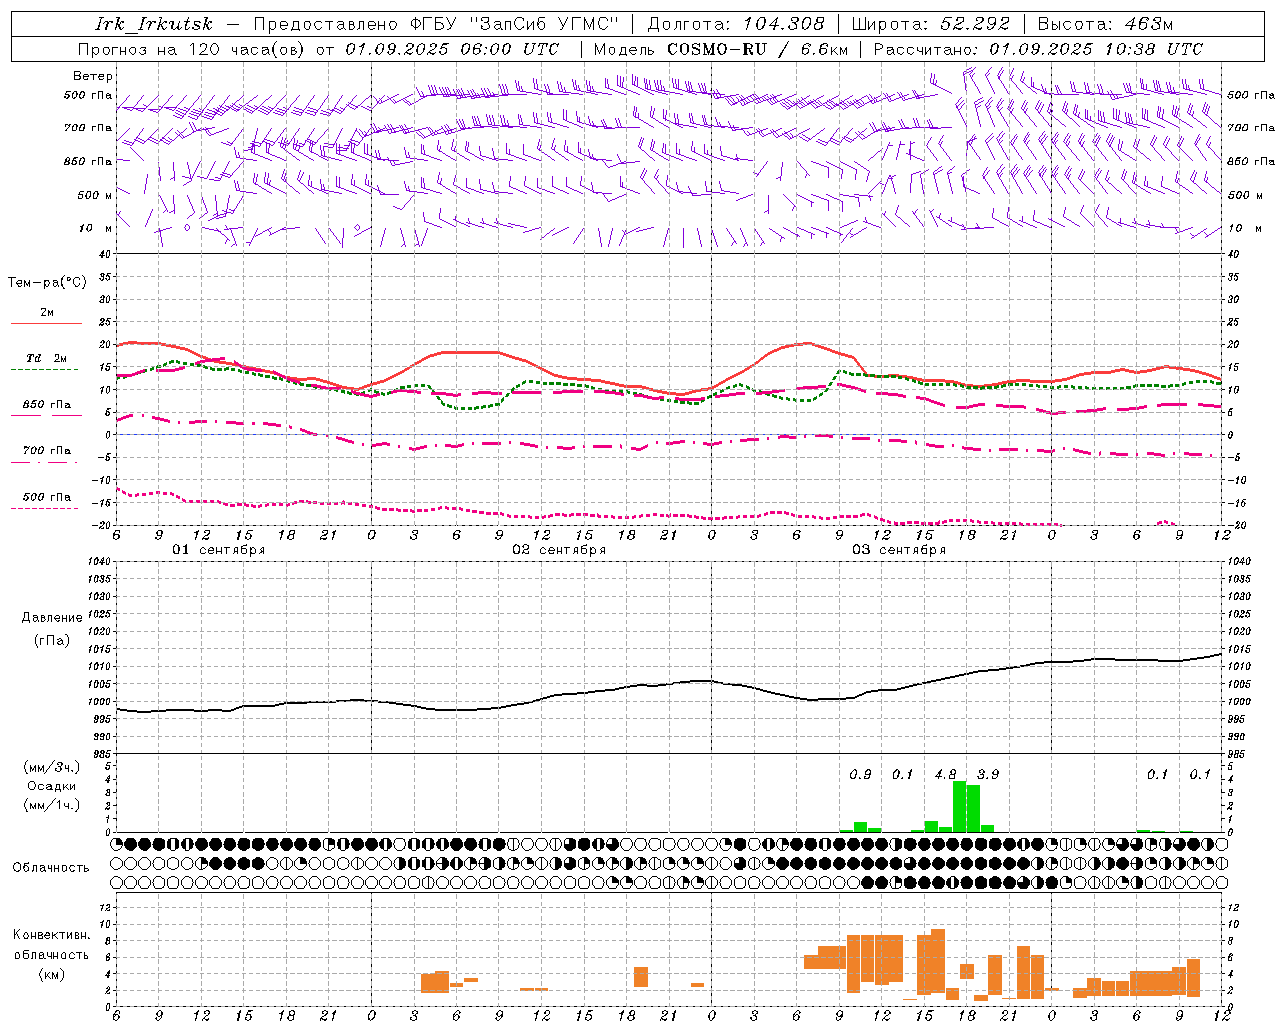
Task: Click the '03 сентября' date label
Action: pos(899,550)
